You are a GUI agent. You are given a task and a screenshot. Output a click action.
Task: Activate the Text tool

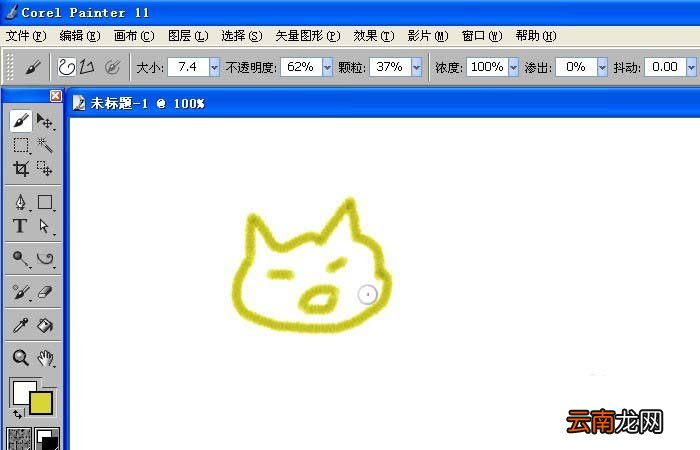coord(20,226)
